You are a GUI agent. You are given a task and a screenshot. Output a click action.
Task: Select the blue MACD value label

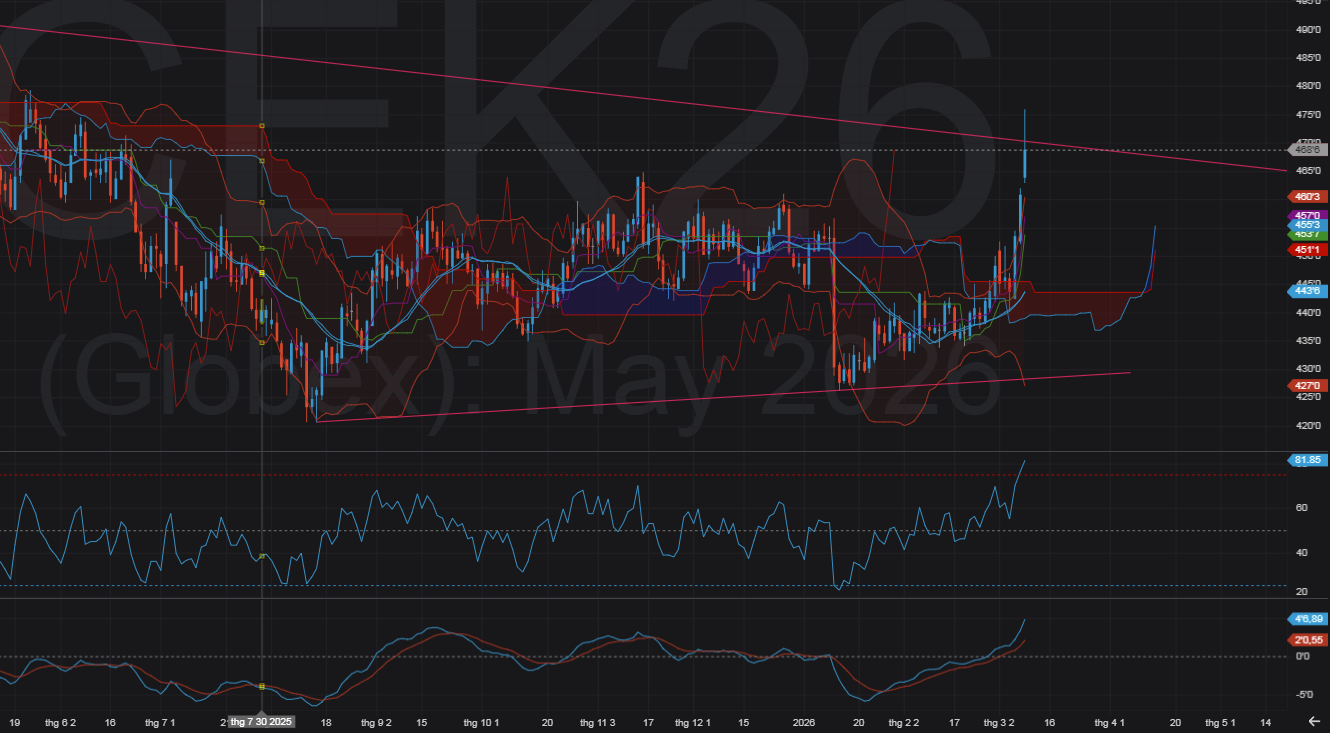1307,619
